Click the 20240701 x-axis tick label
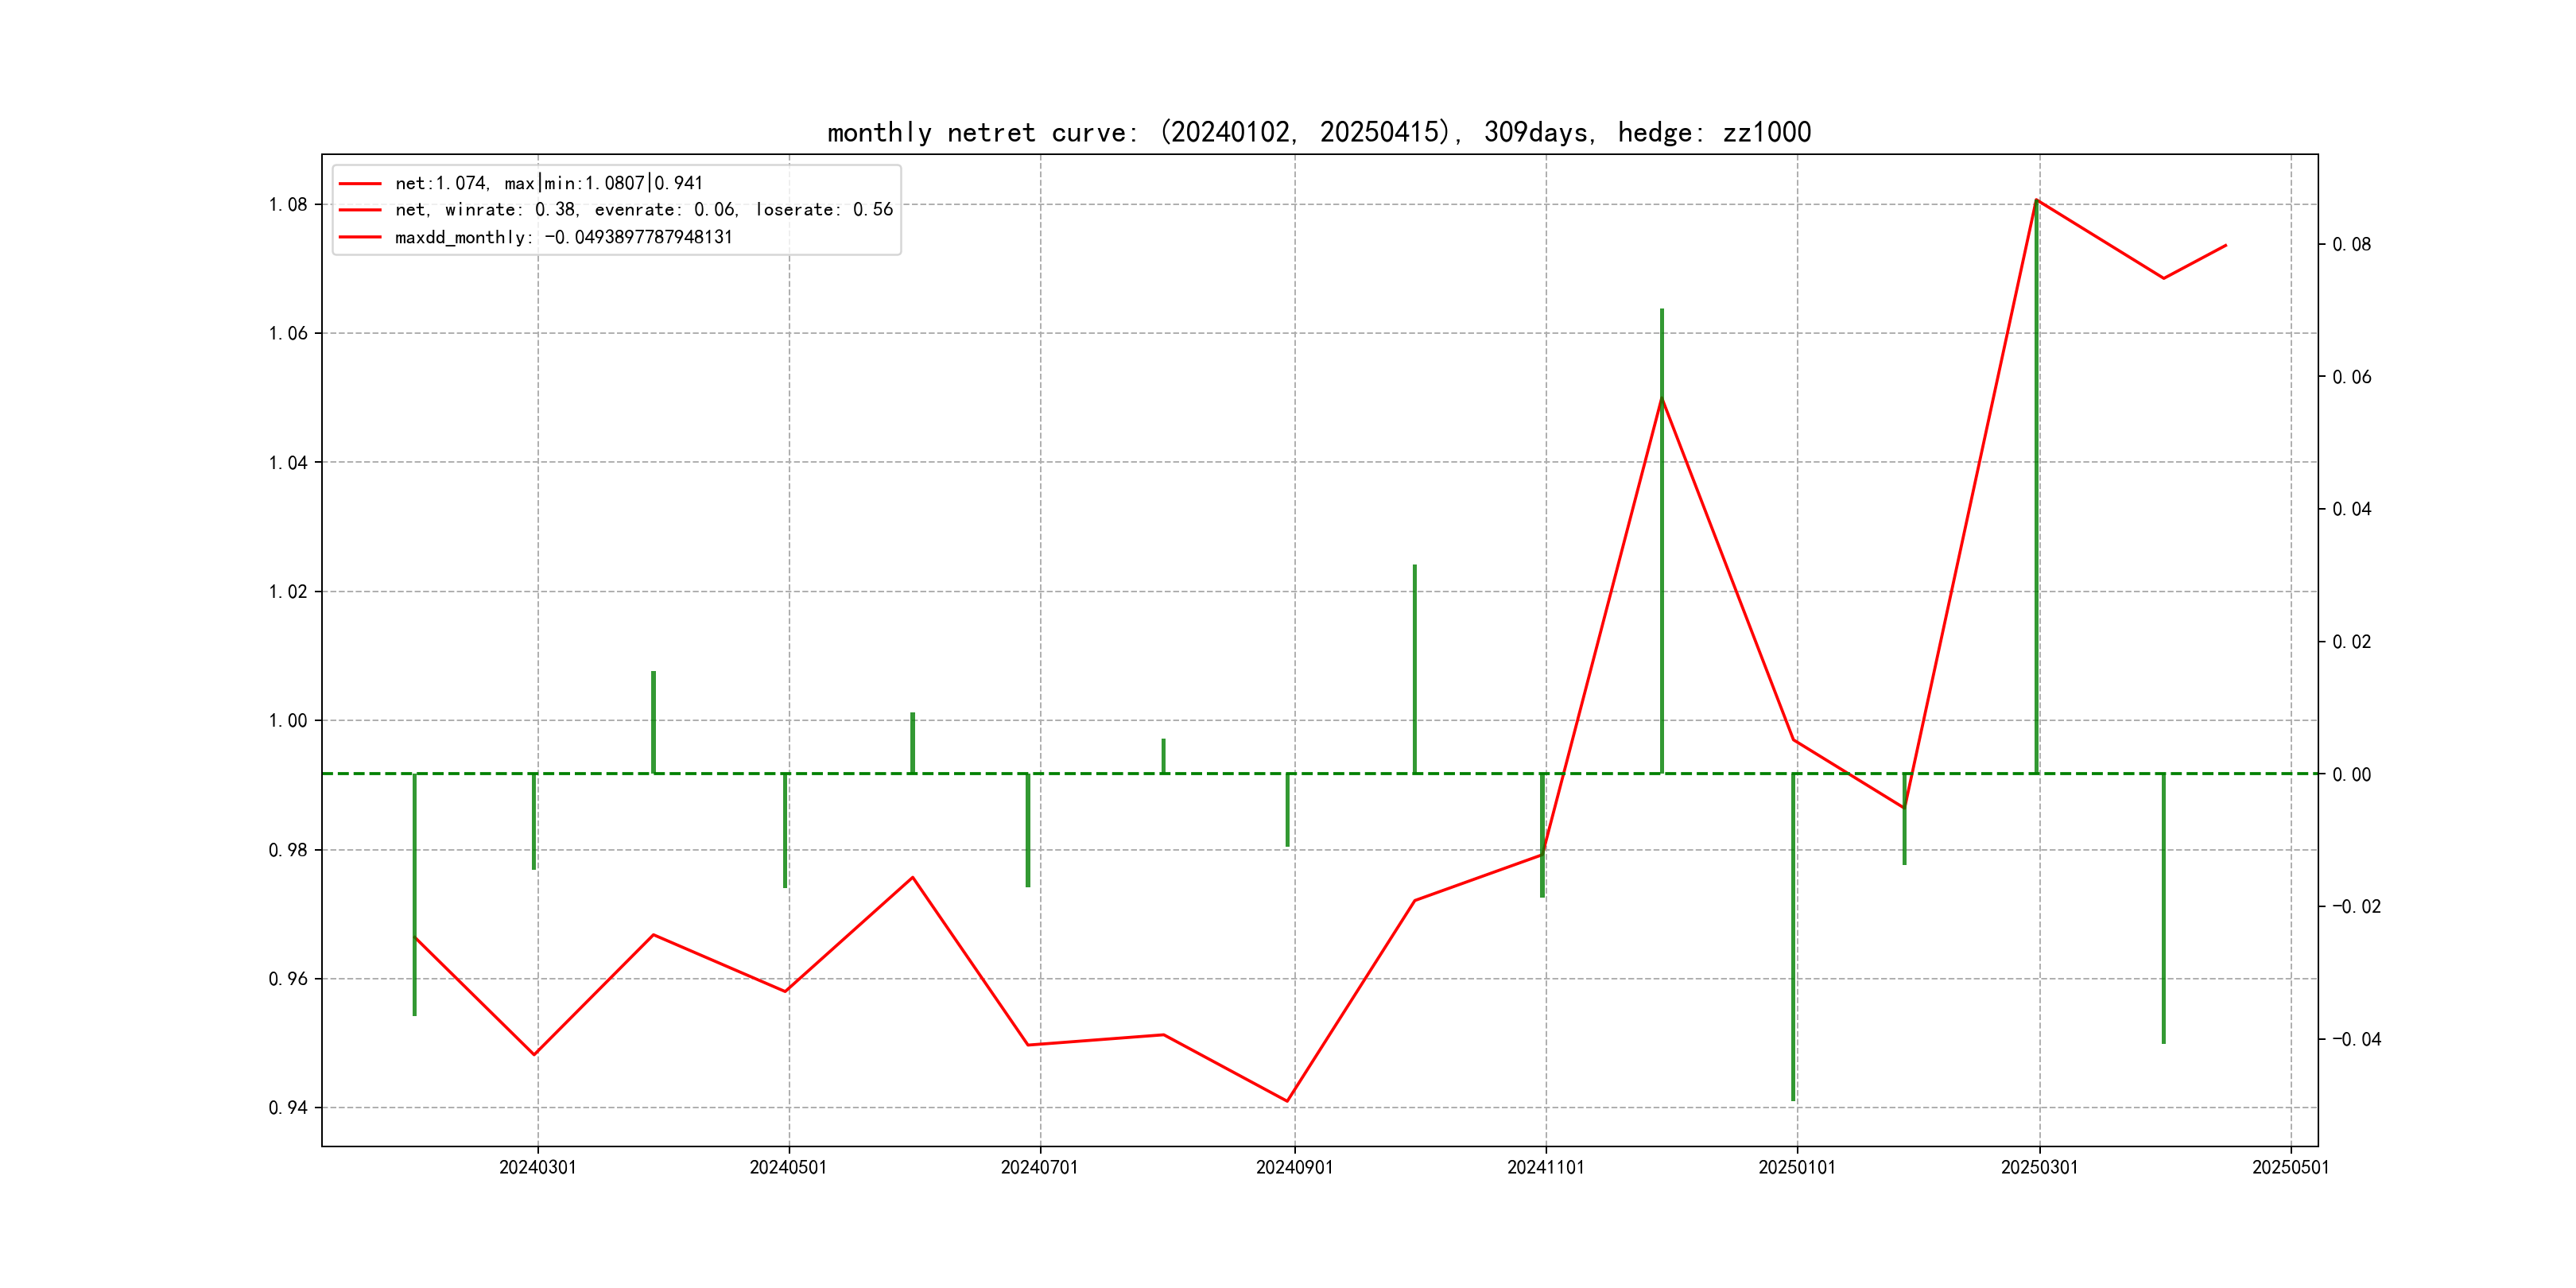Screen dimensions: 2576x1288 [1039, 1168]
